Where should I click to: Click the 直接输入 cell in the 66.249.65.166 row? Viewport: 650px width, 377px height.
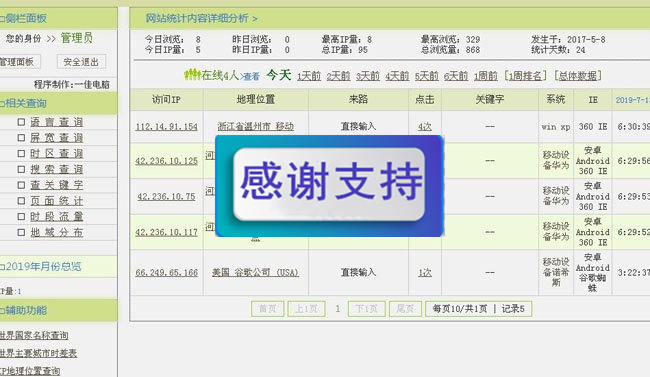pyautogui.click(x=358, y=272)
